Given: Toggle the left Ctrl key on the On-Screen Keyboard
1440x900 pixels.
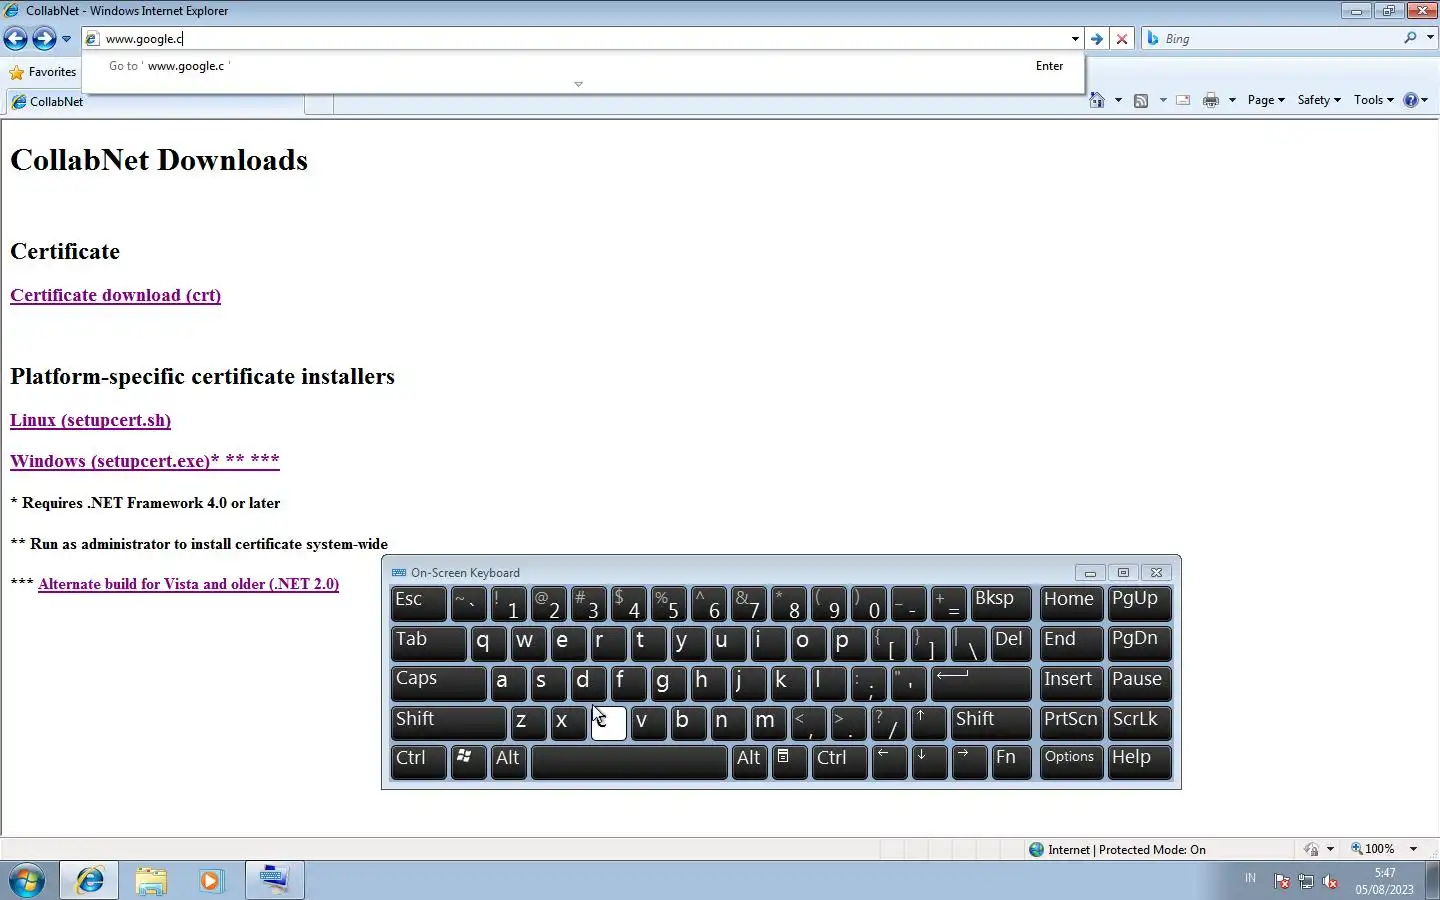Looking at the screenshot, I should click(x=418, y=762).
